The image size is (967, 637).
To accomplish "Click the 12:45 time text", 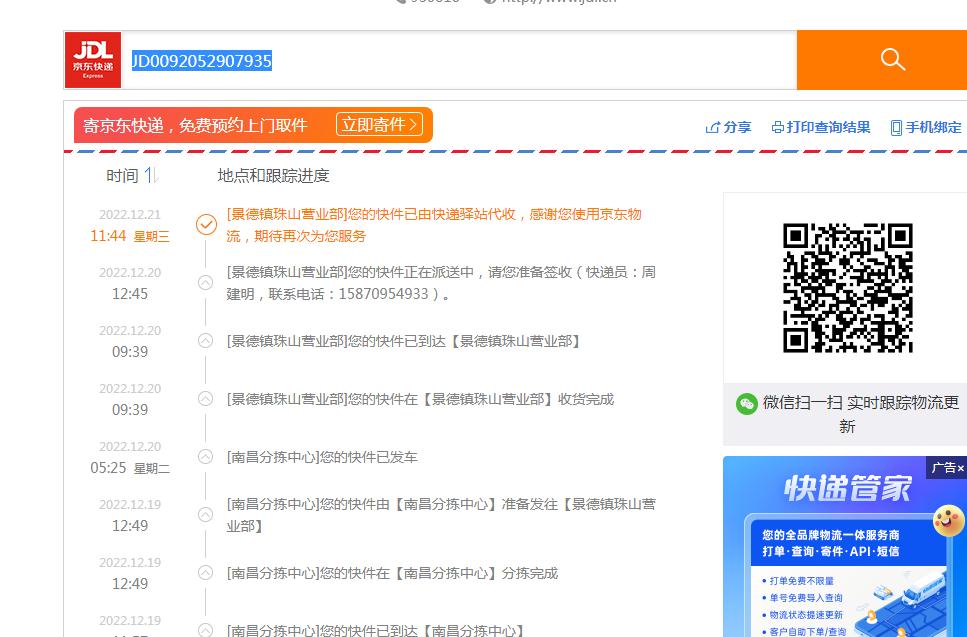I will pyautogui.click(x=130, y=294).
